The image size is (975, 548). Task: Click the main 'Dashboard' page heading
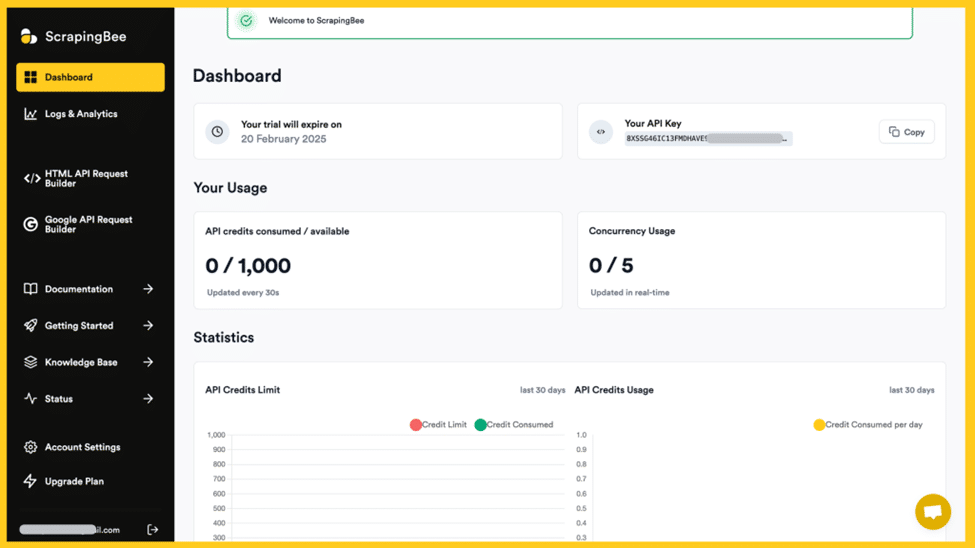(x=237, y=76)
